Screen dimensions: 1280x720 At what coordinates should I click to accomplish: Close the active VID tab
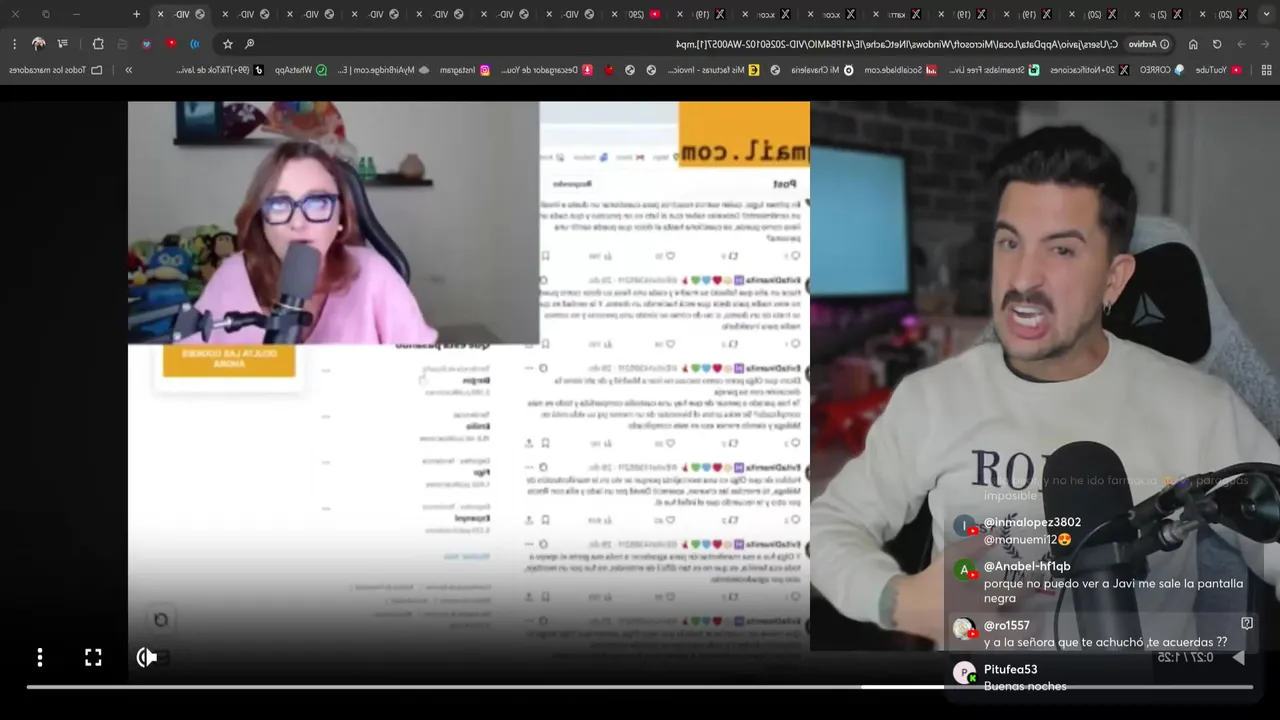[x=160, y=14]
